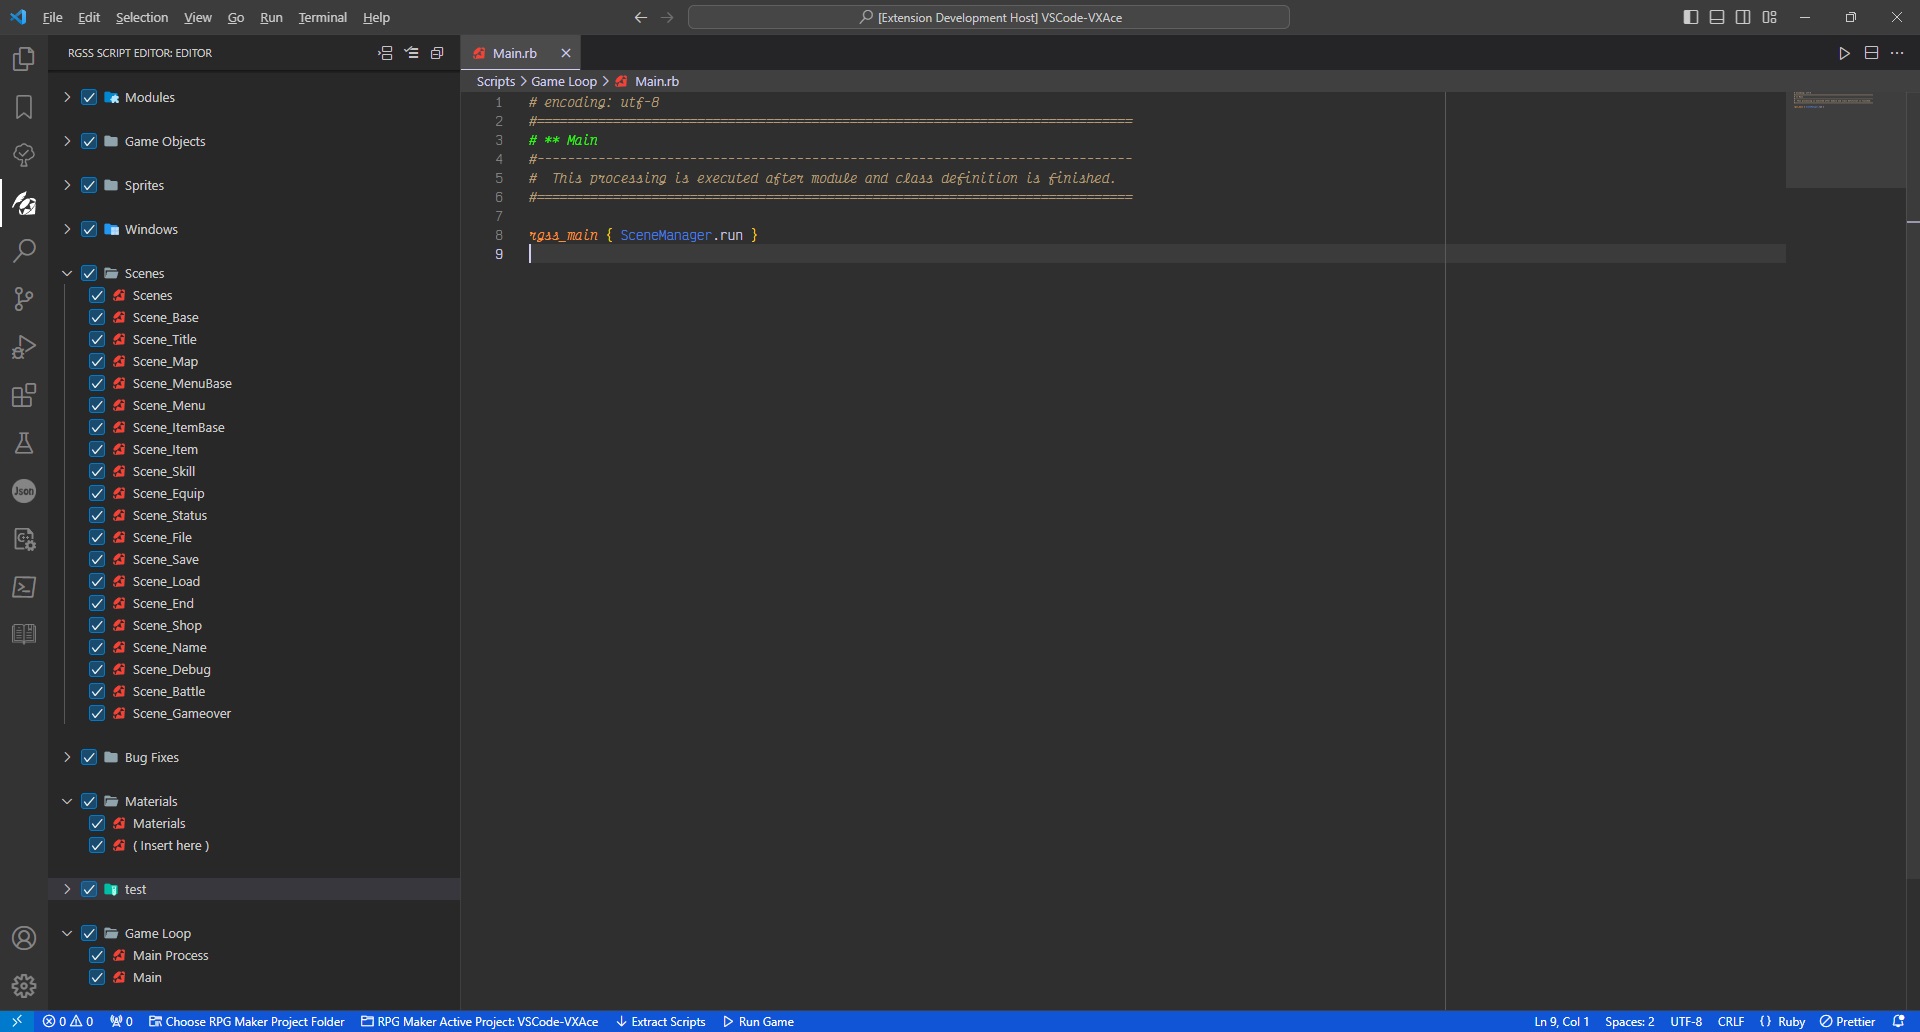Image resolution: width=1920 pixels, height=1032 pixels.
Task: Open Customize Layout icon
Action: (x=1769, y=17)
